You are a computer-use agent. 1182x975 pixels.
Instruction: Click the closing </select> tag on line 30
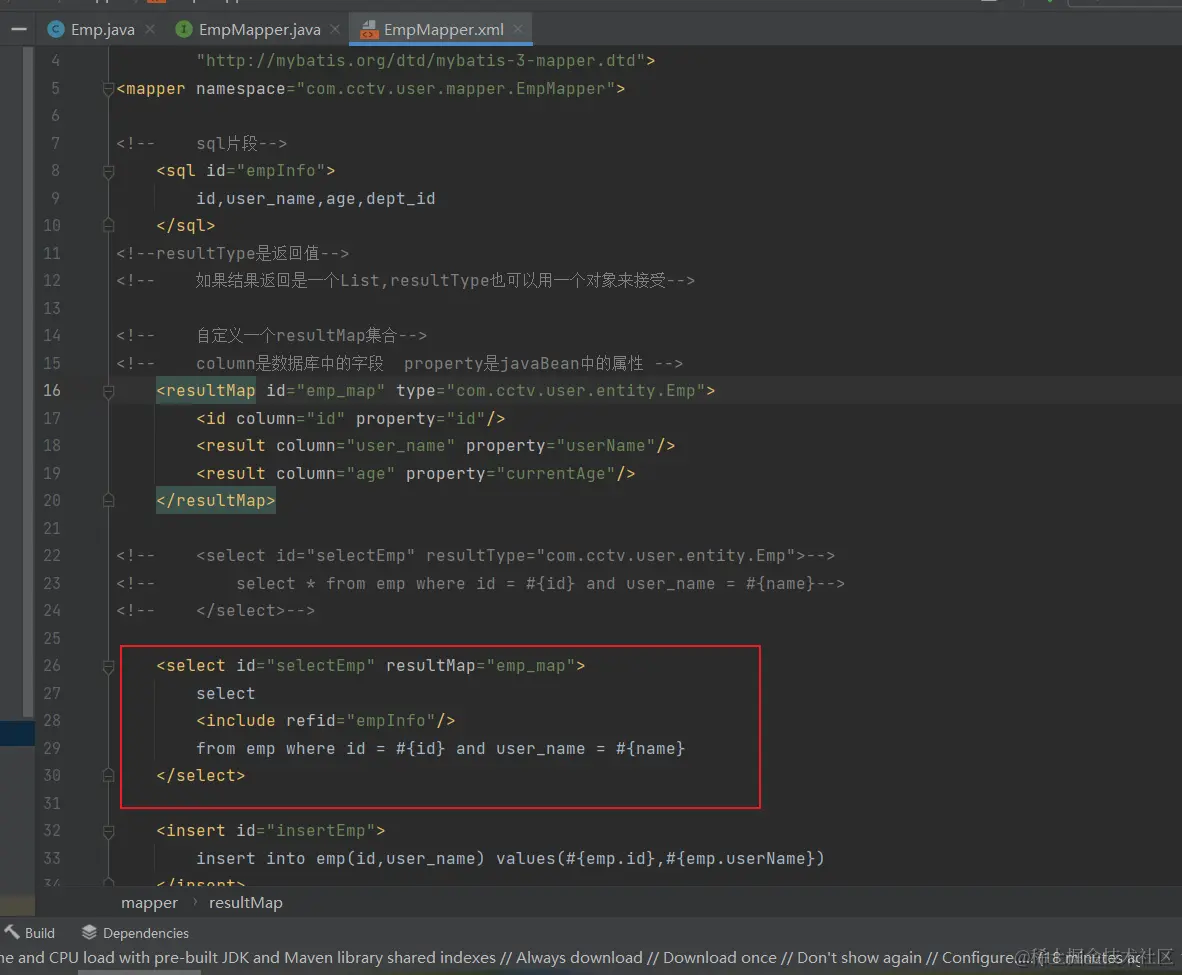tap(201, 775)
